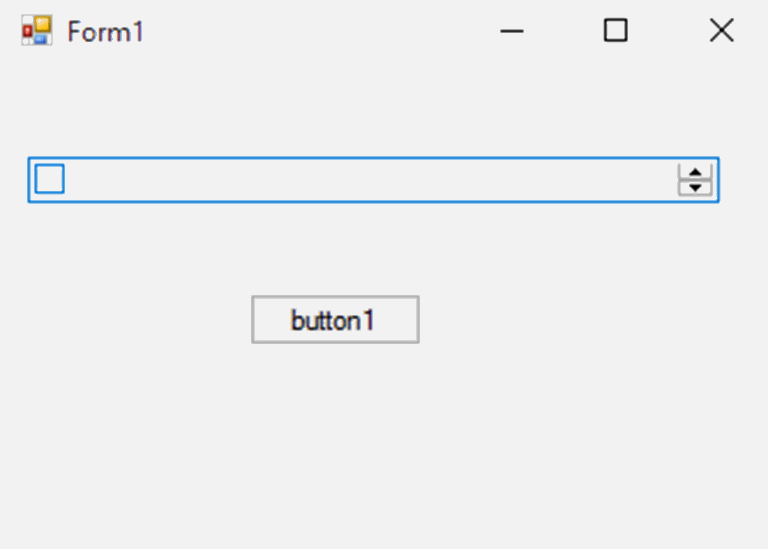
Task: Focus the empty picker input field
Action: pyautogui.click(x=373, y=180)
